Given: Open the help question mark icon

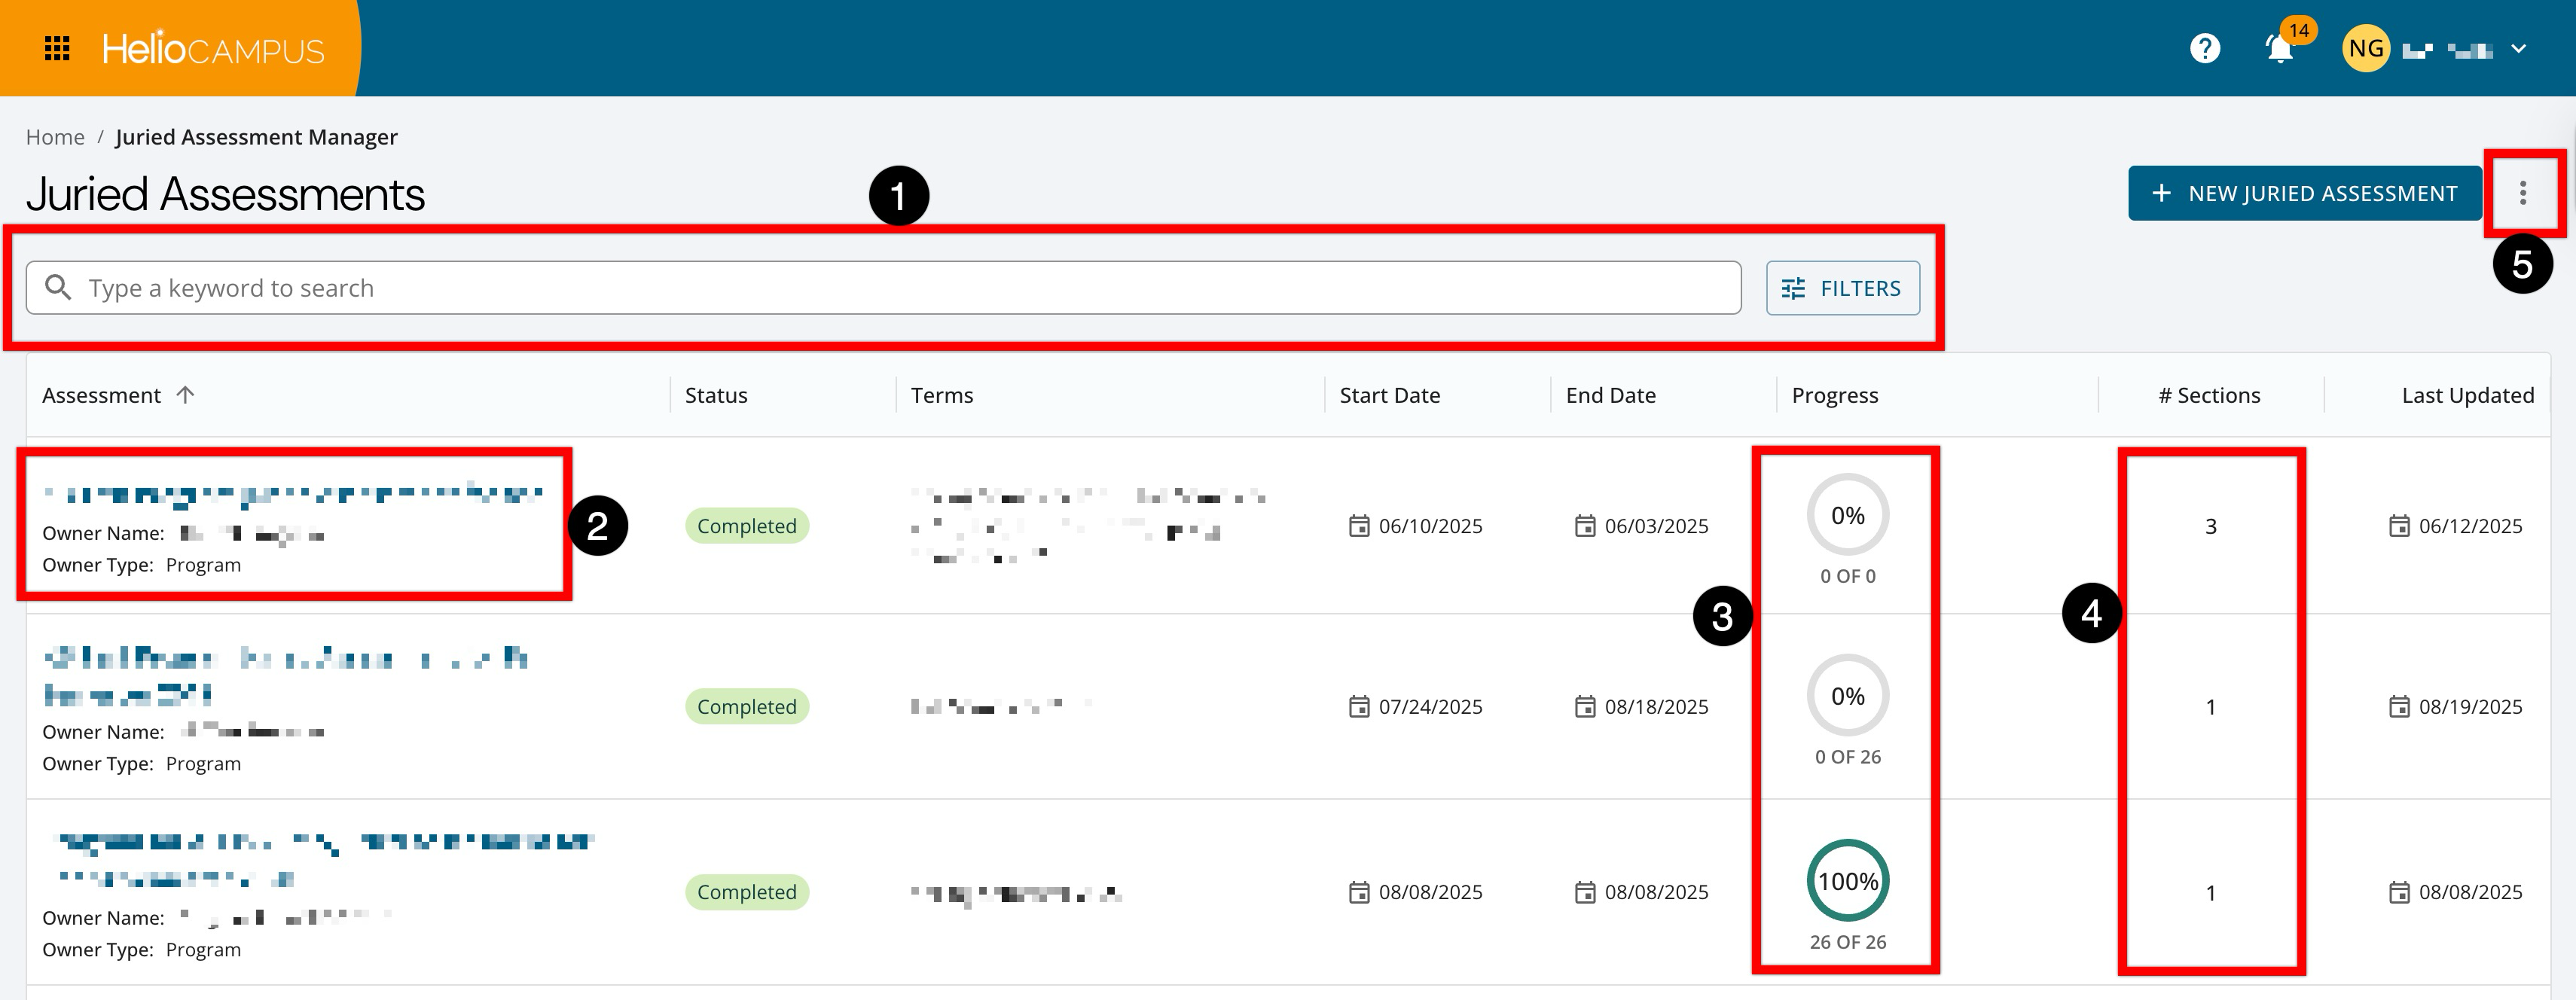Looking at the screenshot, I should click(x=2204, y=48).
